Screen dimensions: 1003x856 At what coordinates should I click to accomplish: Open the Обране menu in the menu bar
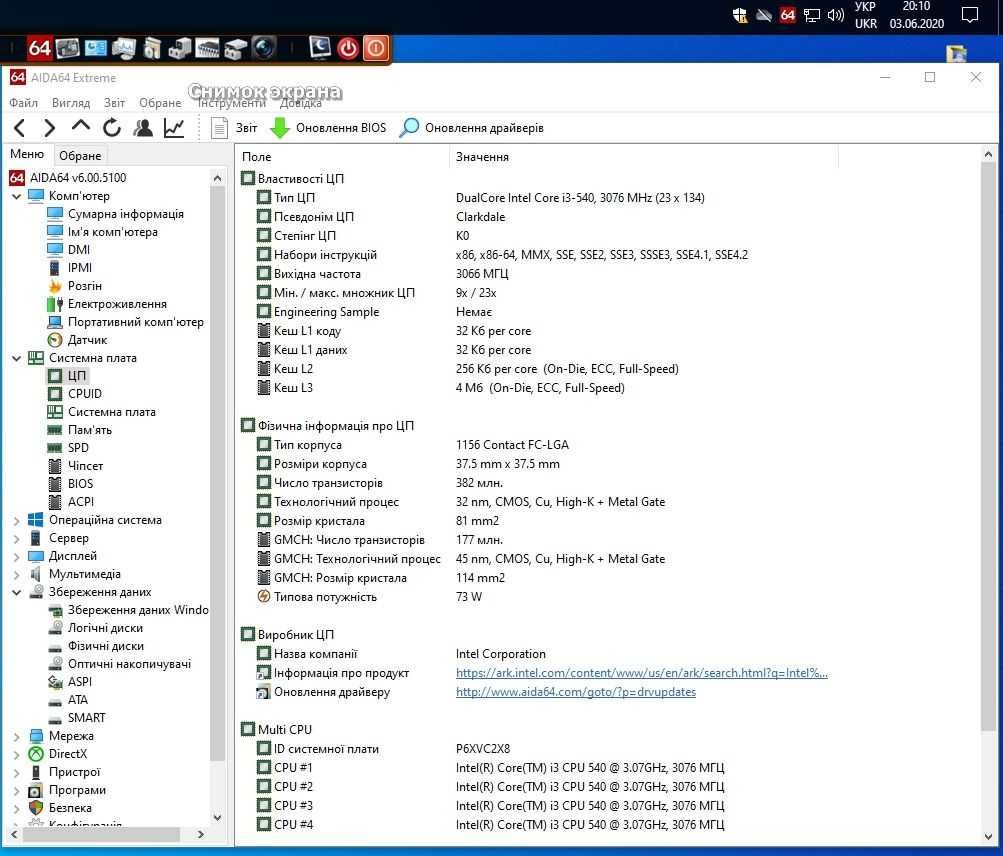pos(160,103)
